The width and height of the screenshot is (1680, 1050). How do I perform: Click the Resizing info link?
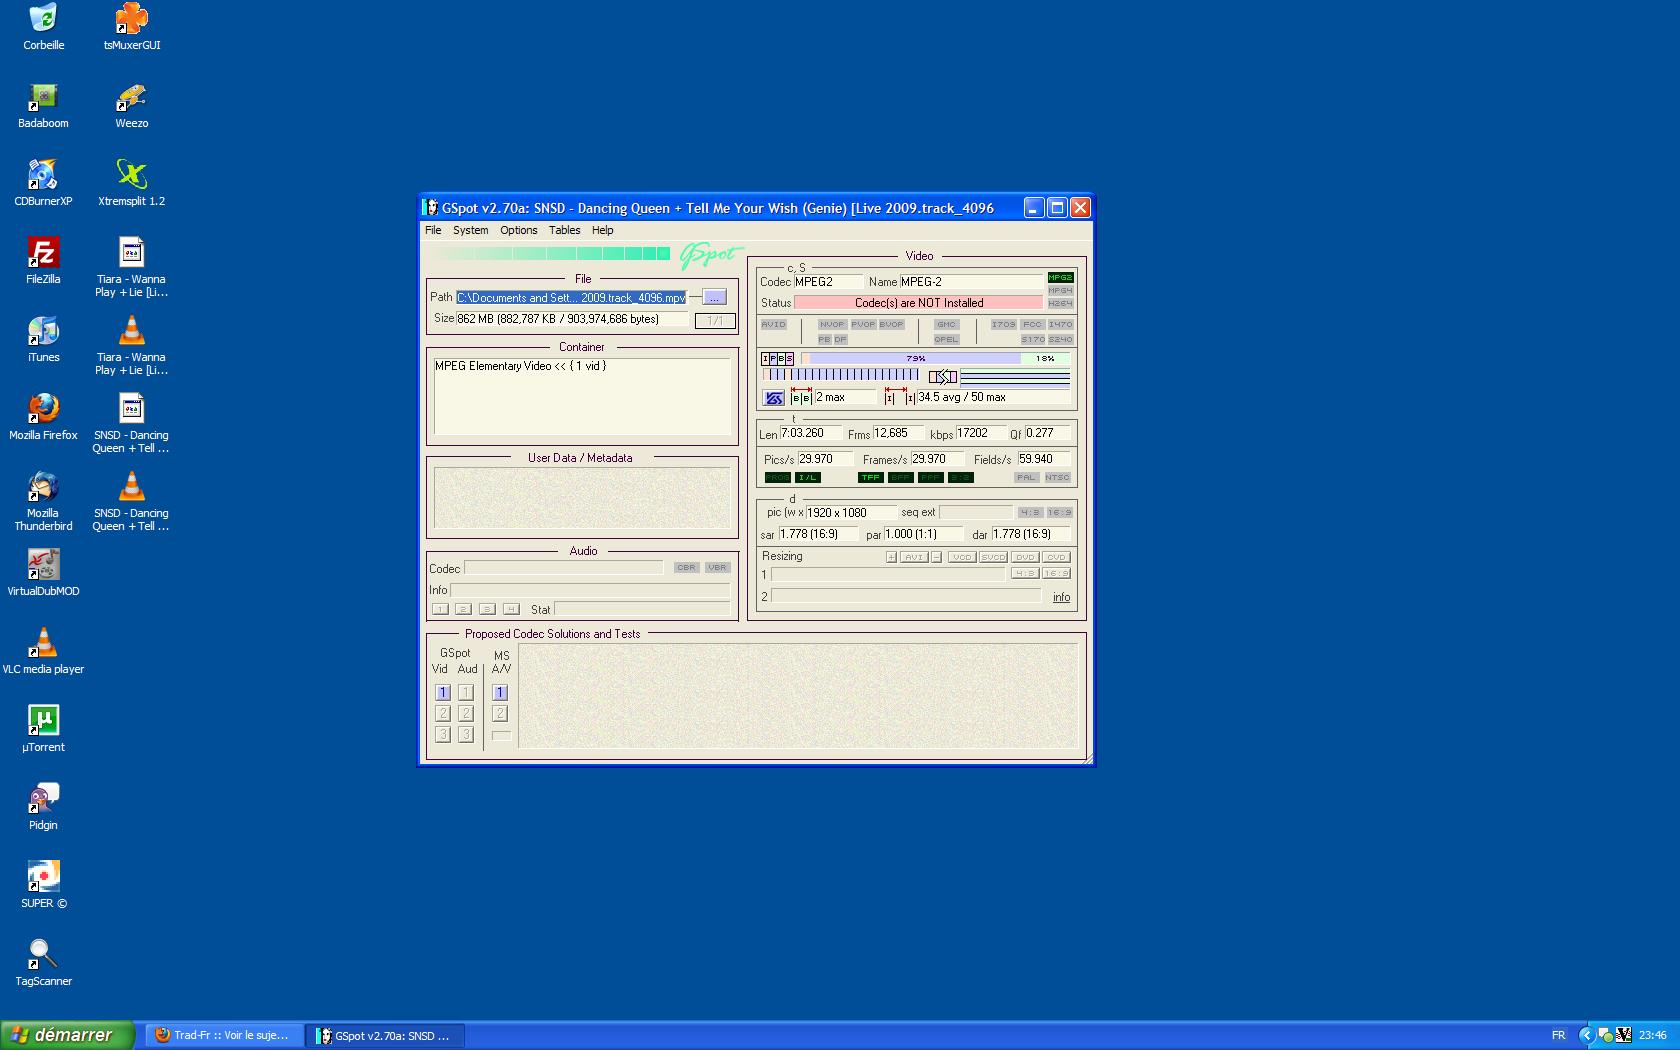click(1061, 597)
